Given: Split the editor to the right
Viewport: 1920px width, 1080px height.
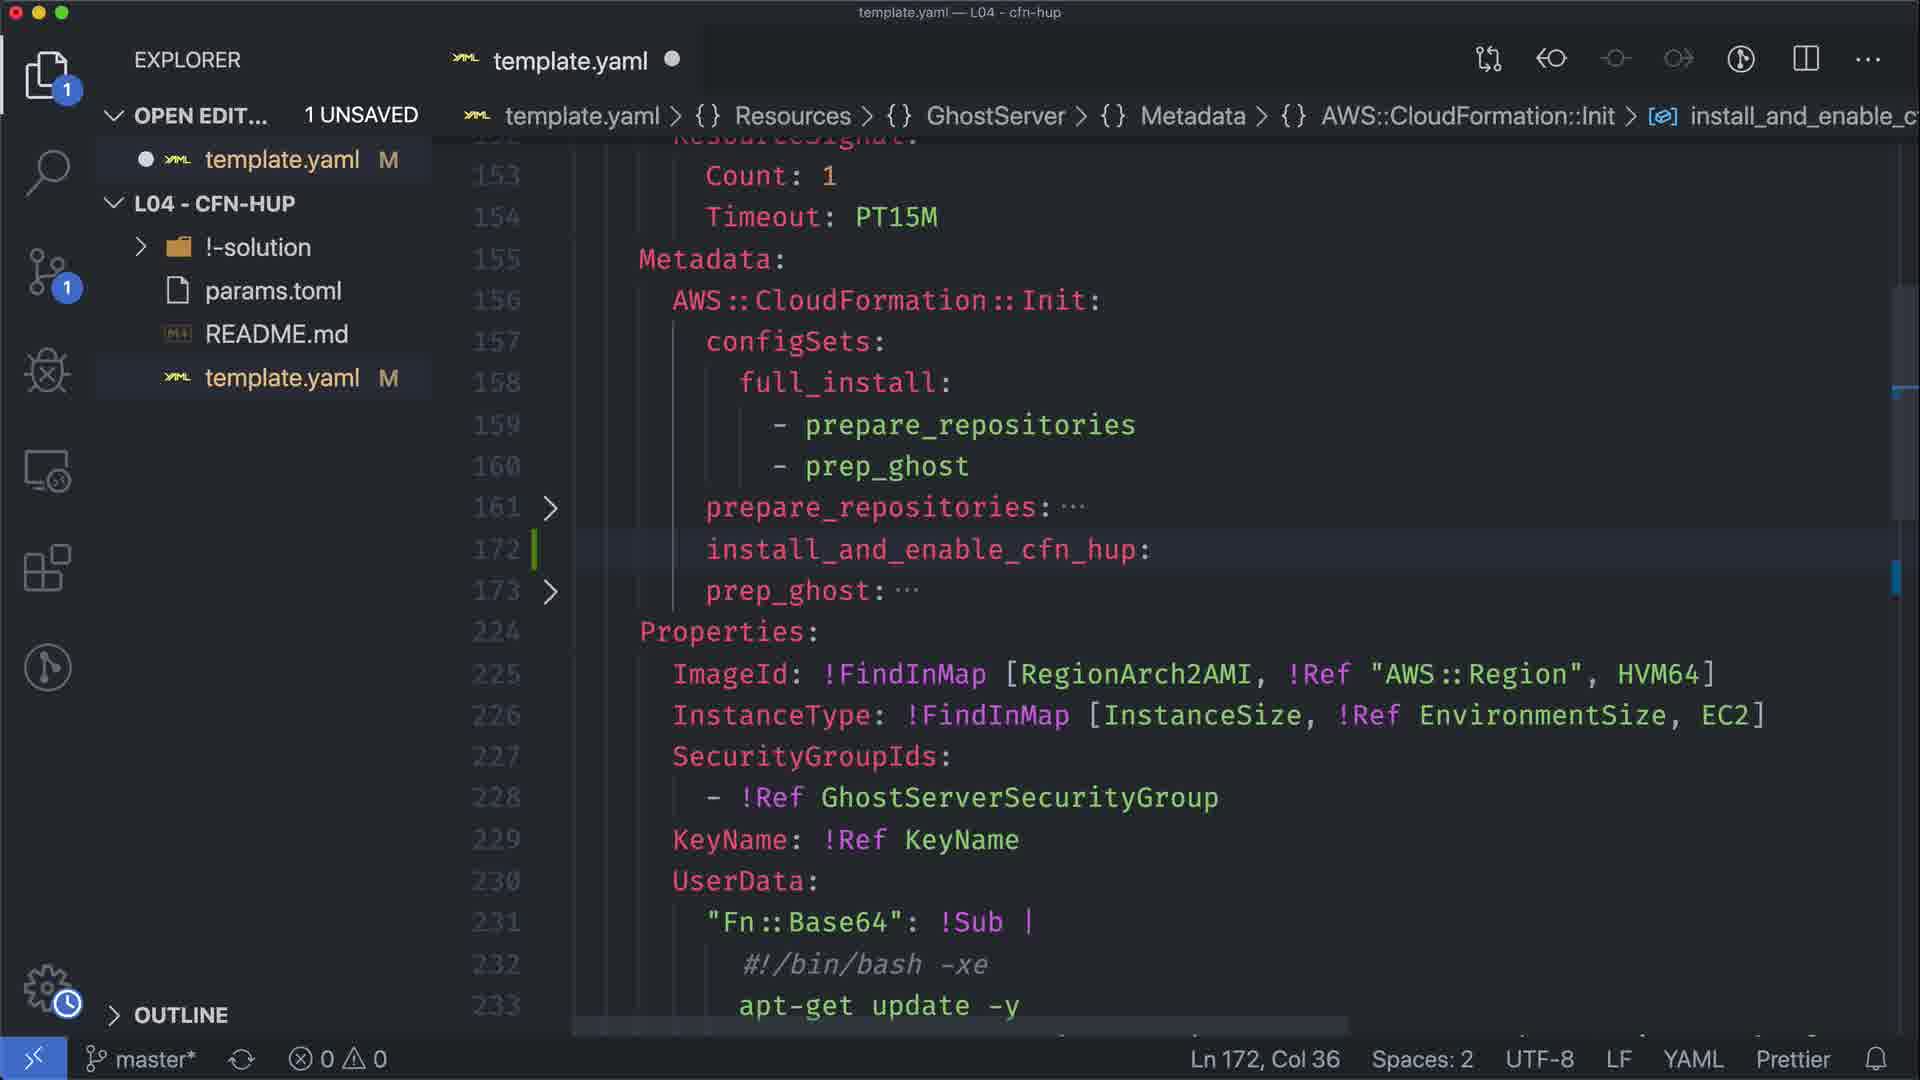Looking at the screenshot, I should 1805,59.
